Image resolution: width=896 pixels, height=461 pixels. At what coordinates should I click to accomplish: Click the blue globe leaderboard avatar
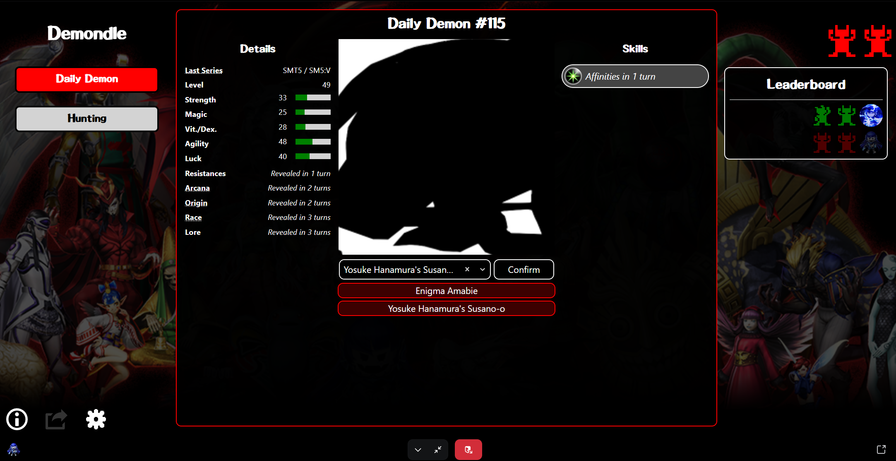pyautogui.click(x=871, y=115)
